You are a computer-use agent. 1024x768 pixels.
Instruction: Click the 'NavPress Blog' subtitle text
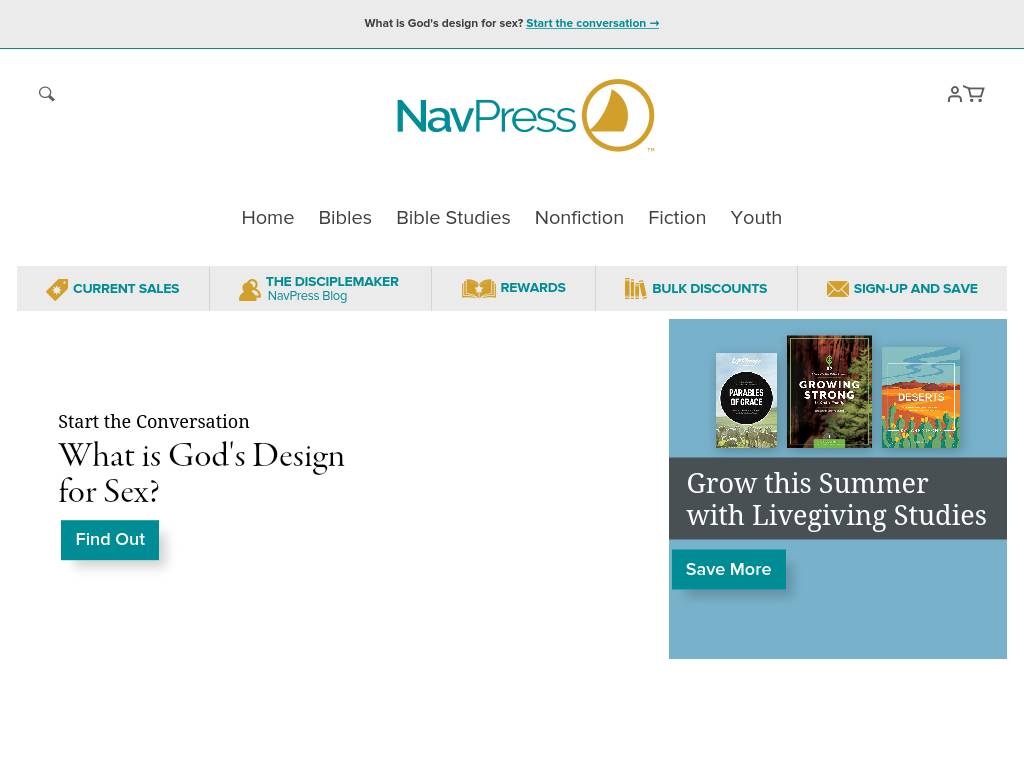point(307,296)
